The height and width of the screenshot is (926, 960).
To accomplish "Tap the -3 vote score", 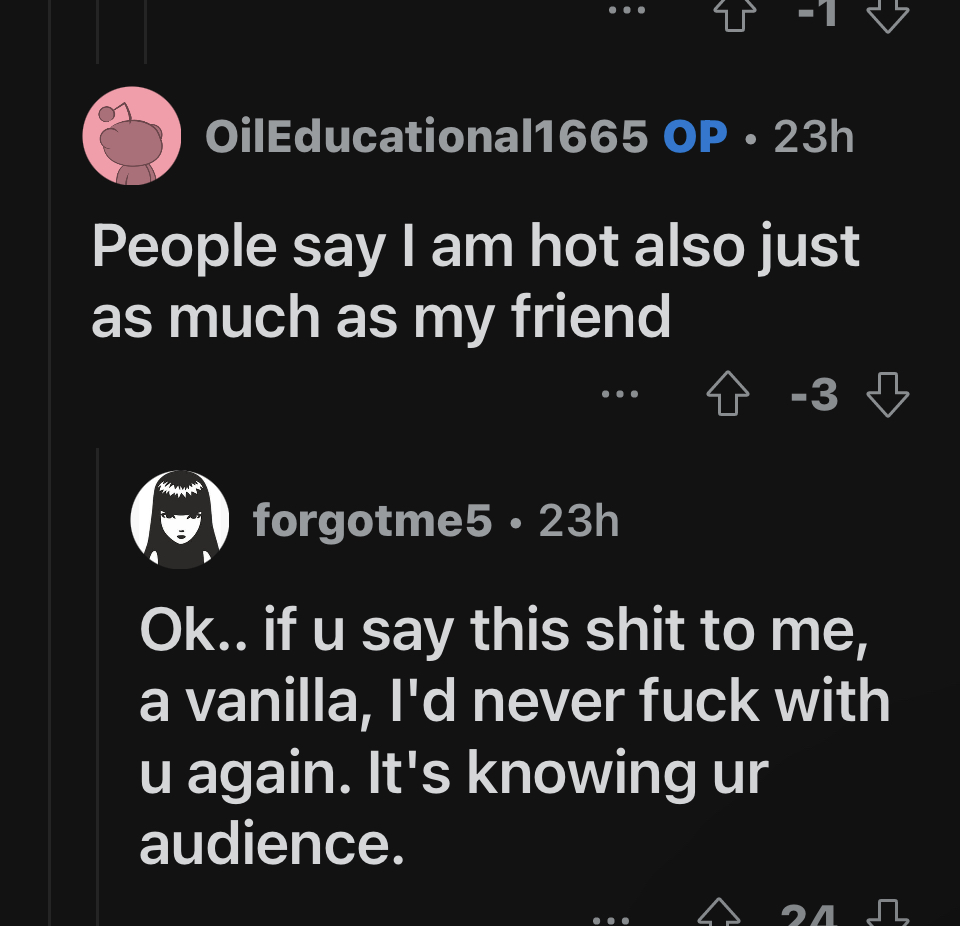I will click(x=814, y=394).
